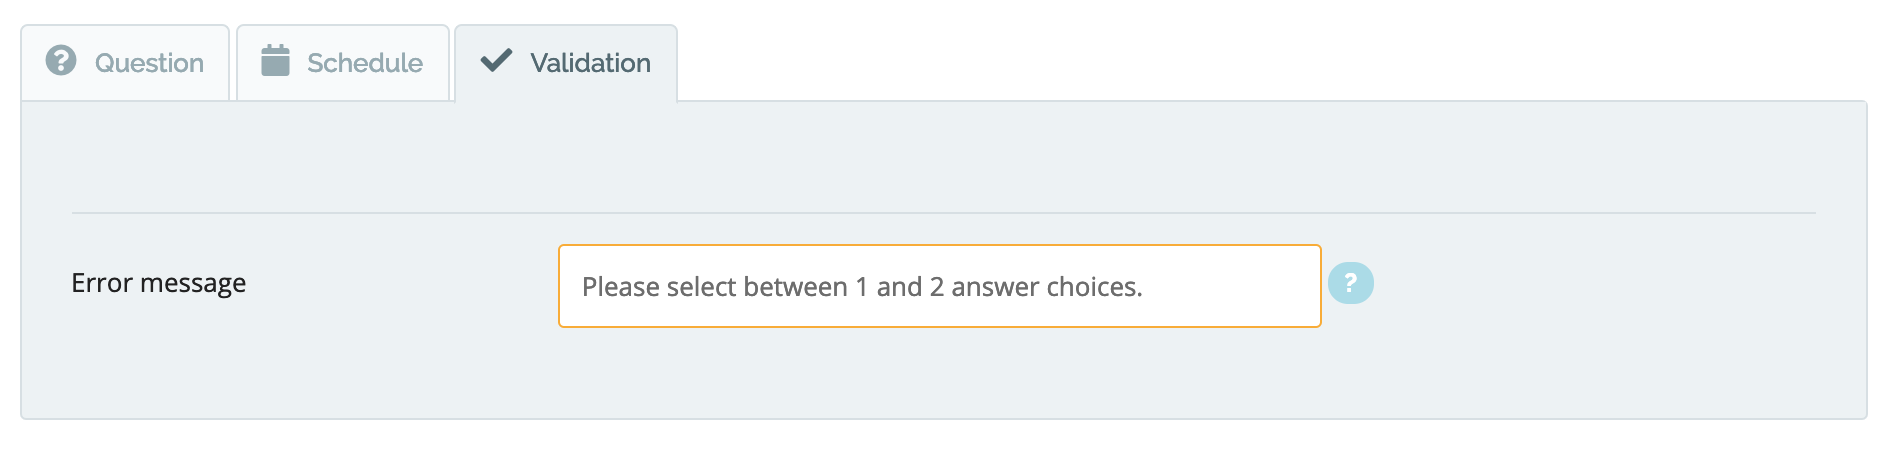The width and height of the screenshot is (1888, 452).
Task: Click empty space right of the help icon
Action: 1600,283
